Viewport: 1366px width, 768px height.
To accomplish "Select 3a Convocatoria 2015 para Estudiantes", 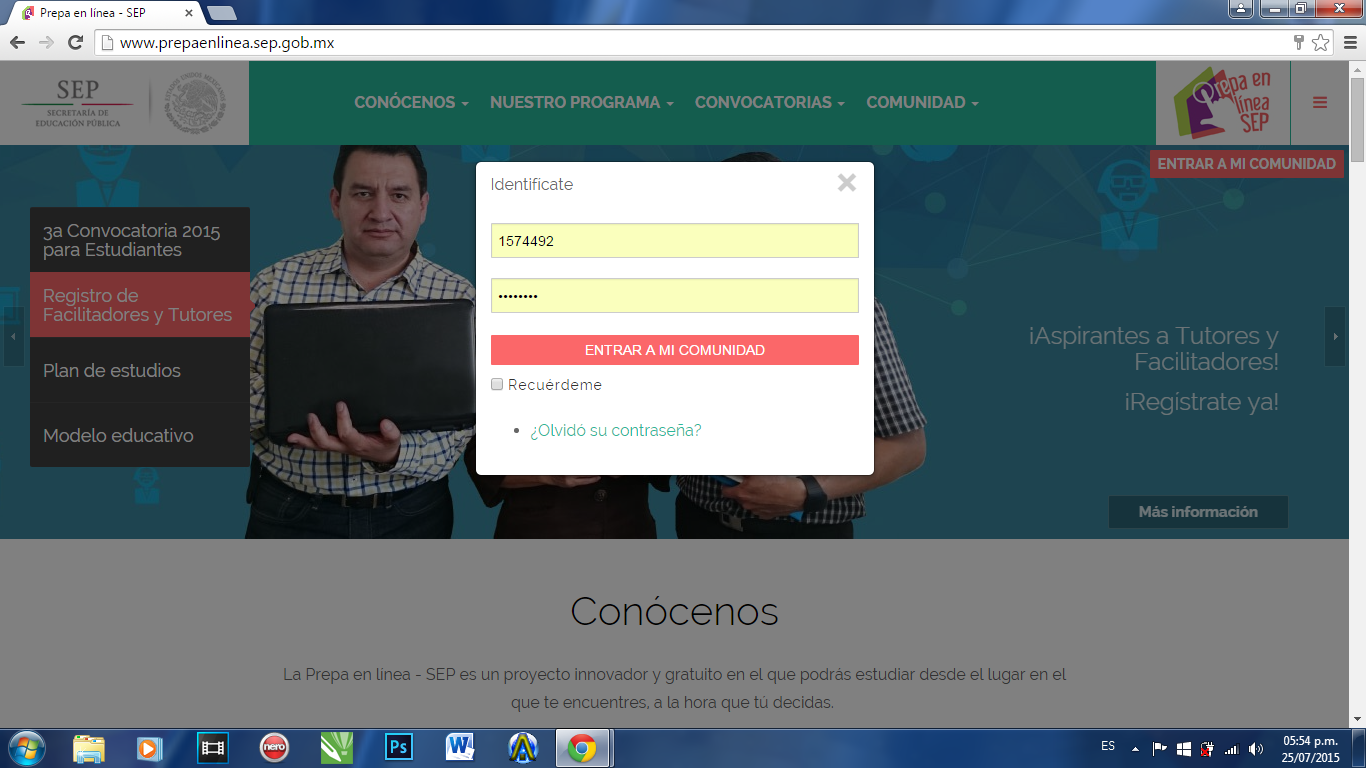I will click(x=140, y=240).
